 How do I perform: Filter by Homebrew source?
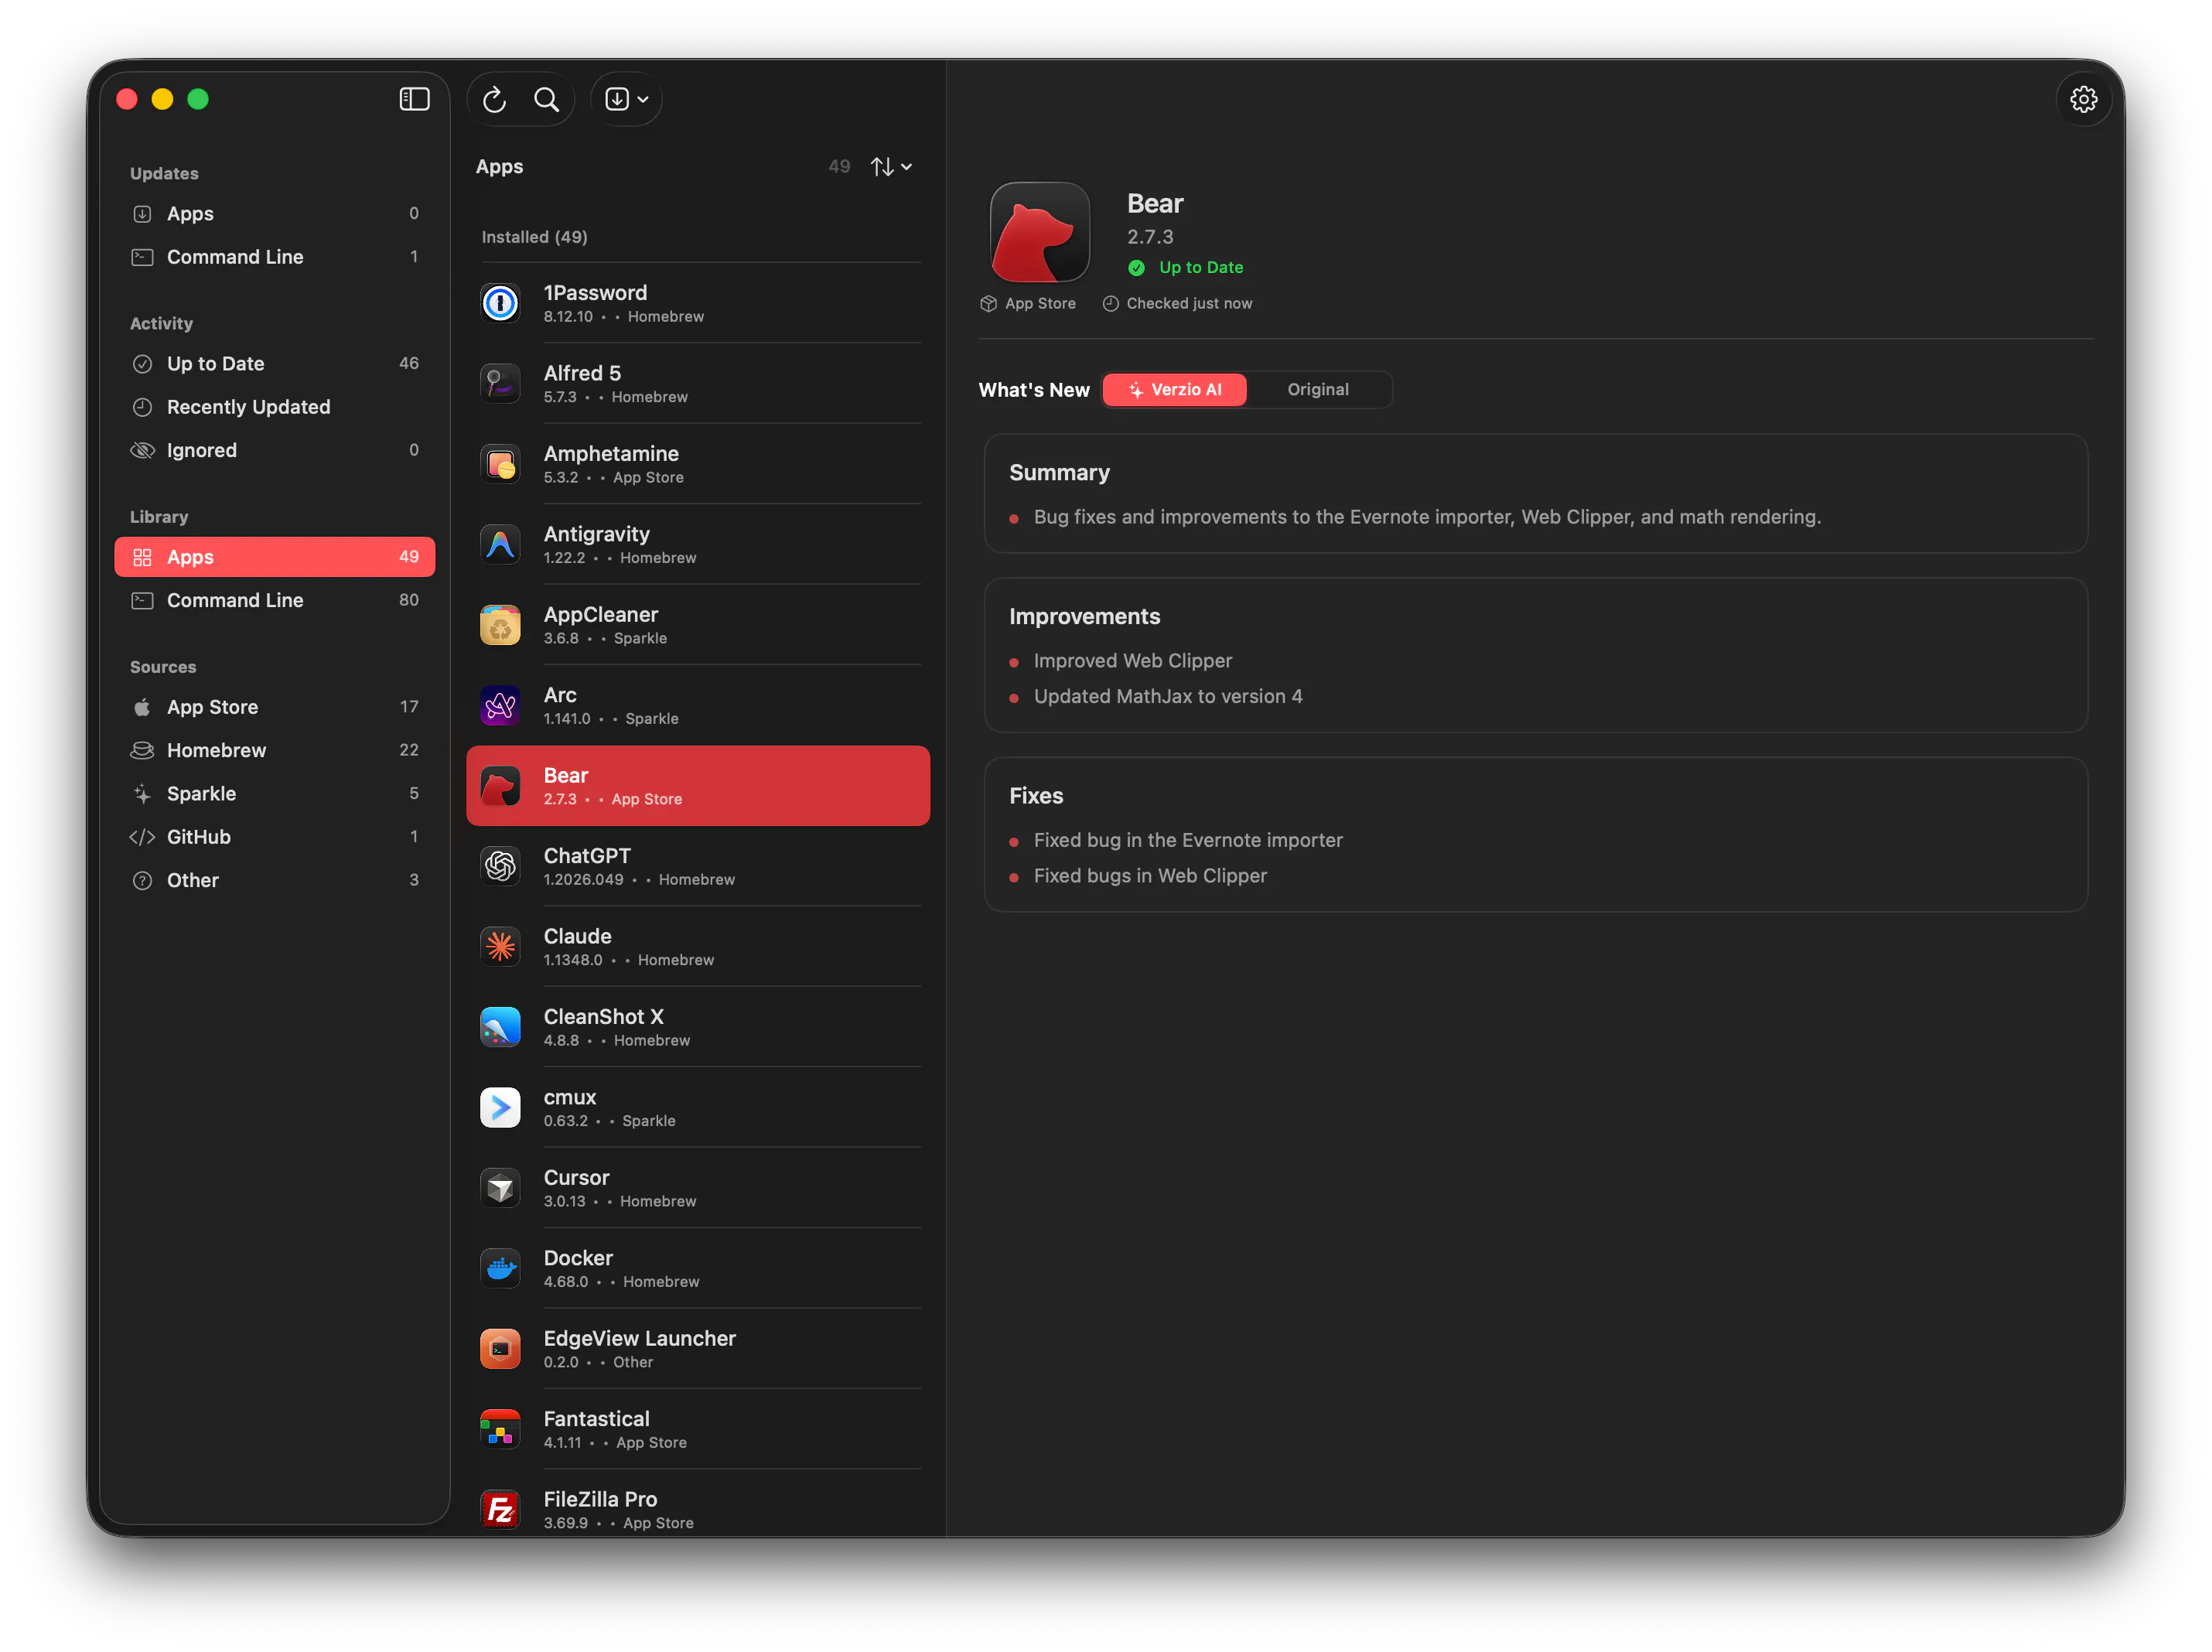(274, 750)
